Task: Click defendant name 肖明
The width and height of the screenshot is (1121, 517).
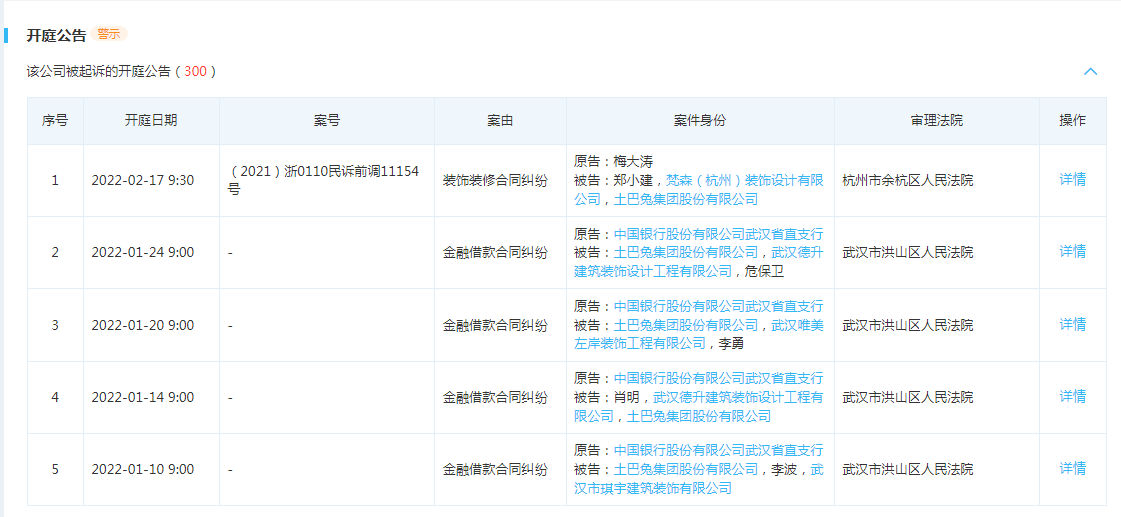Action: pyautogui.click(x=627, y=398)
